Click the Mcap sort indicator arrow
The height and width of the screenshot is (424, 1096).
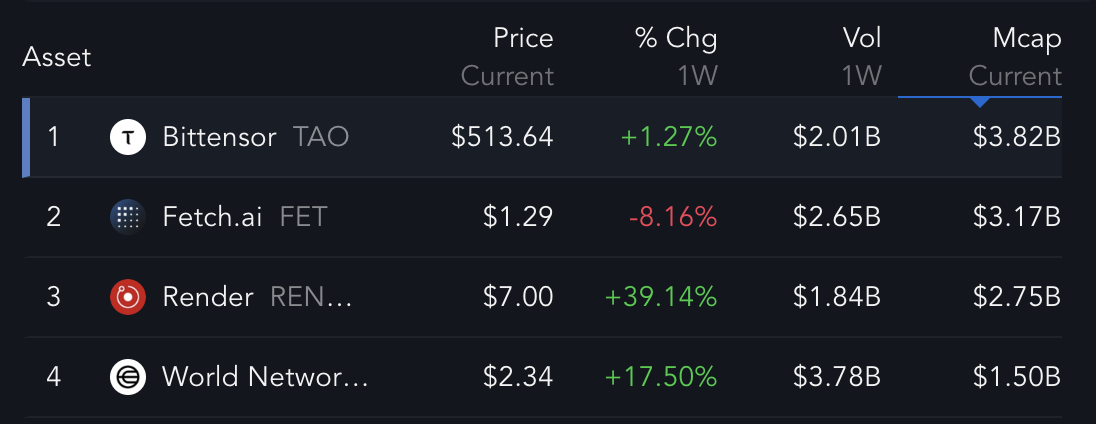coord(980,101)
